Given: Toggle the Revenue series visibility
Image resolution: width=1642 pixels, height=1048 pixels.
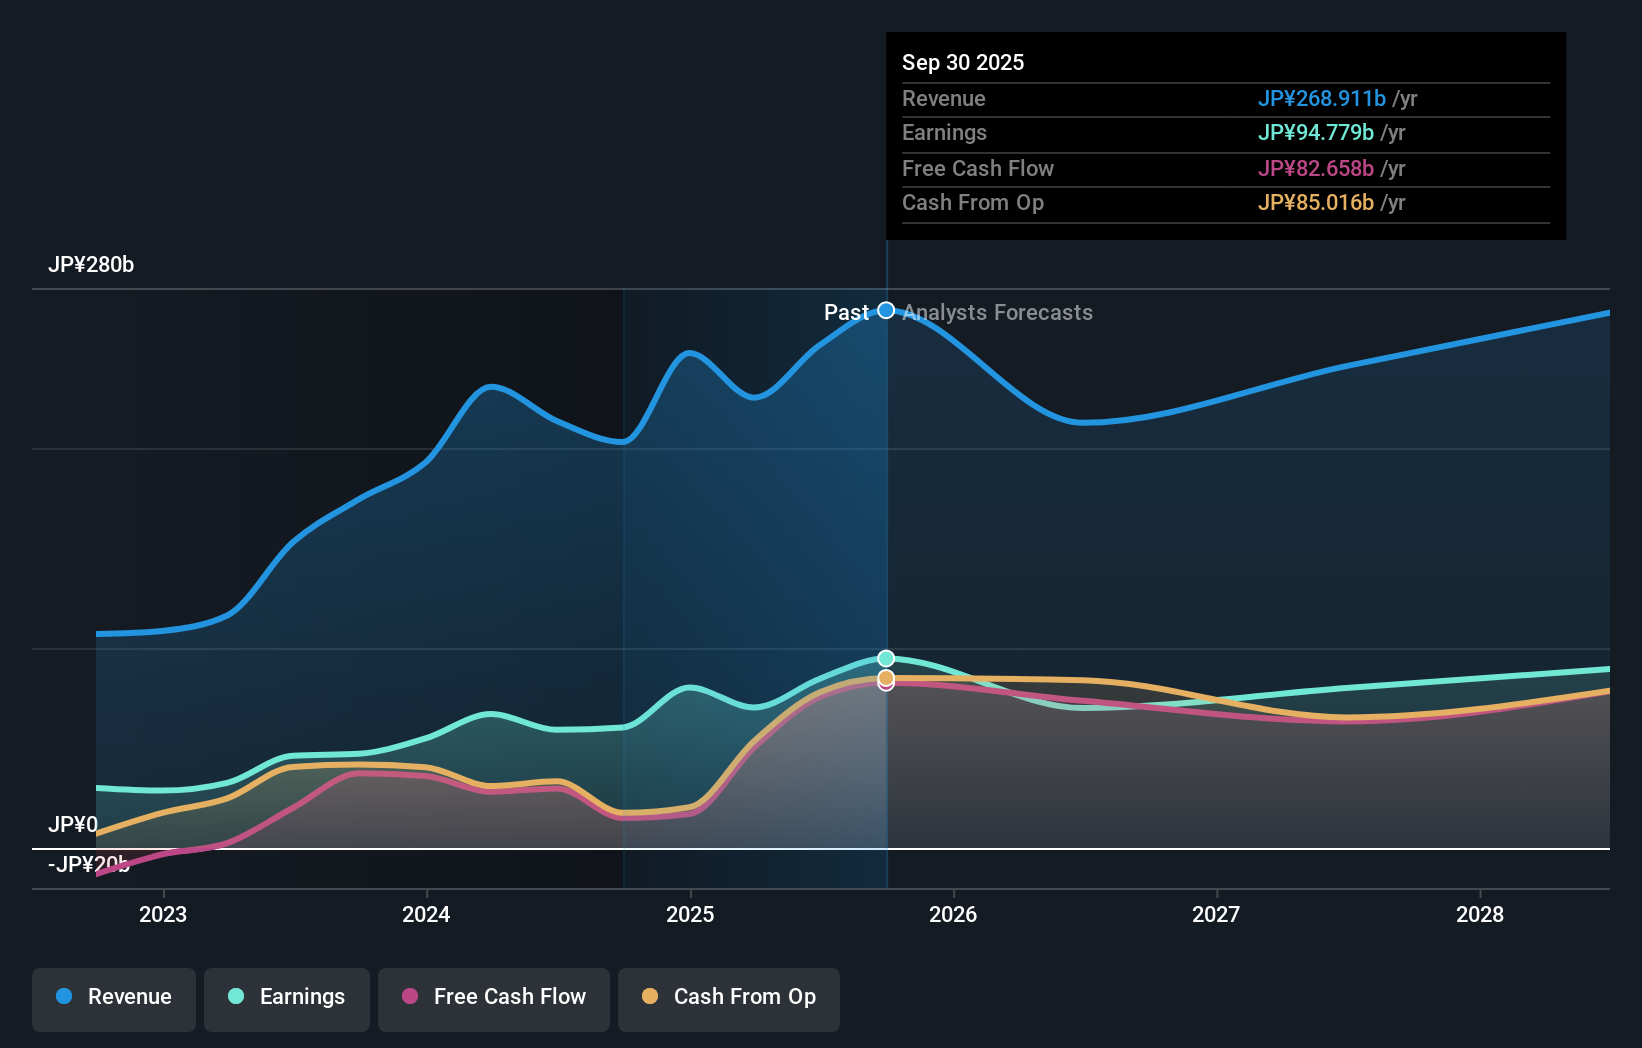Looking at the screenshot, I should 113,997.
